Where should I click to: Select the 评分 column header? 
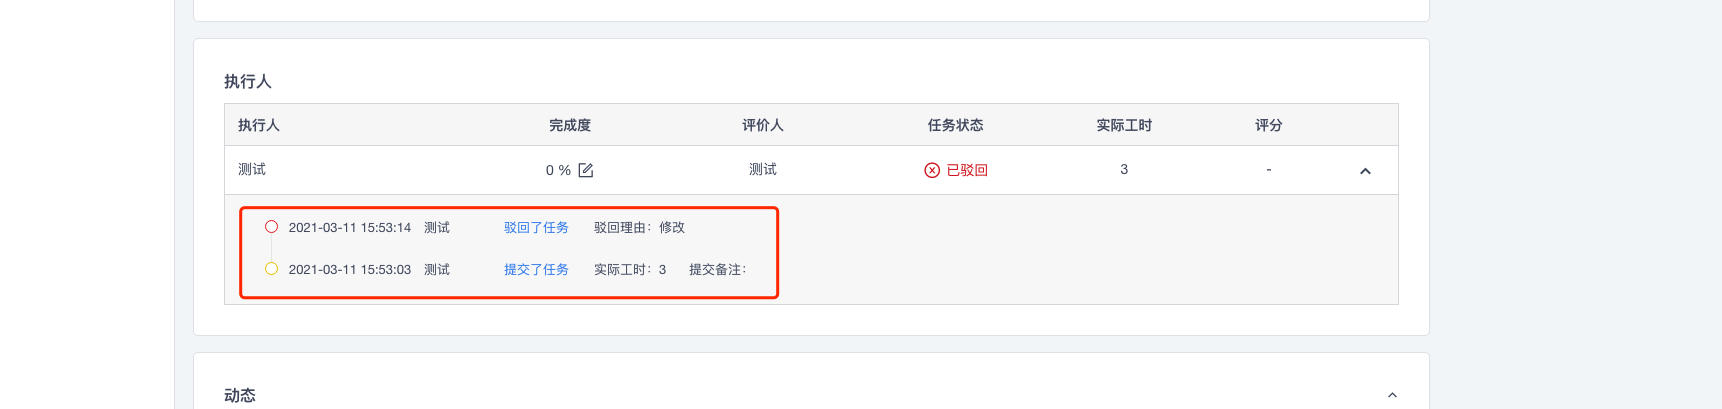(1269, 125)
